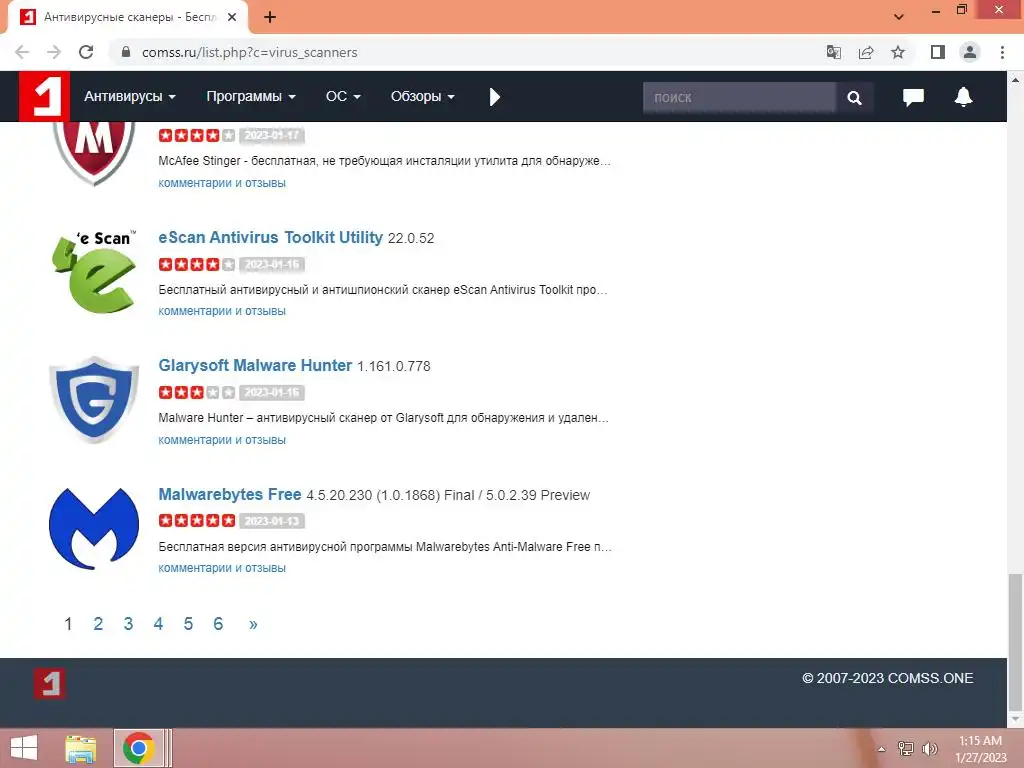Click the Malwarebytes blue M logo
The height and width of the screenshot is (768, 1024).
click(x=94, y=528)
